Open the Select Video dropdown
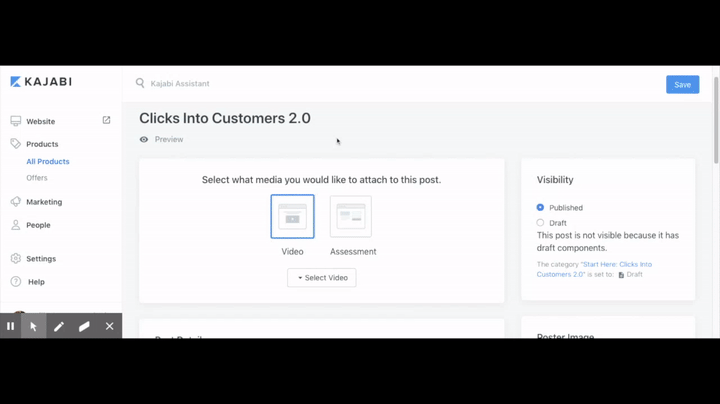The height and width of the screenshot is (404, 720). (321, 278)
